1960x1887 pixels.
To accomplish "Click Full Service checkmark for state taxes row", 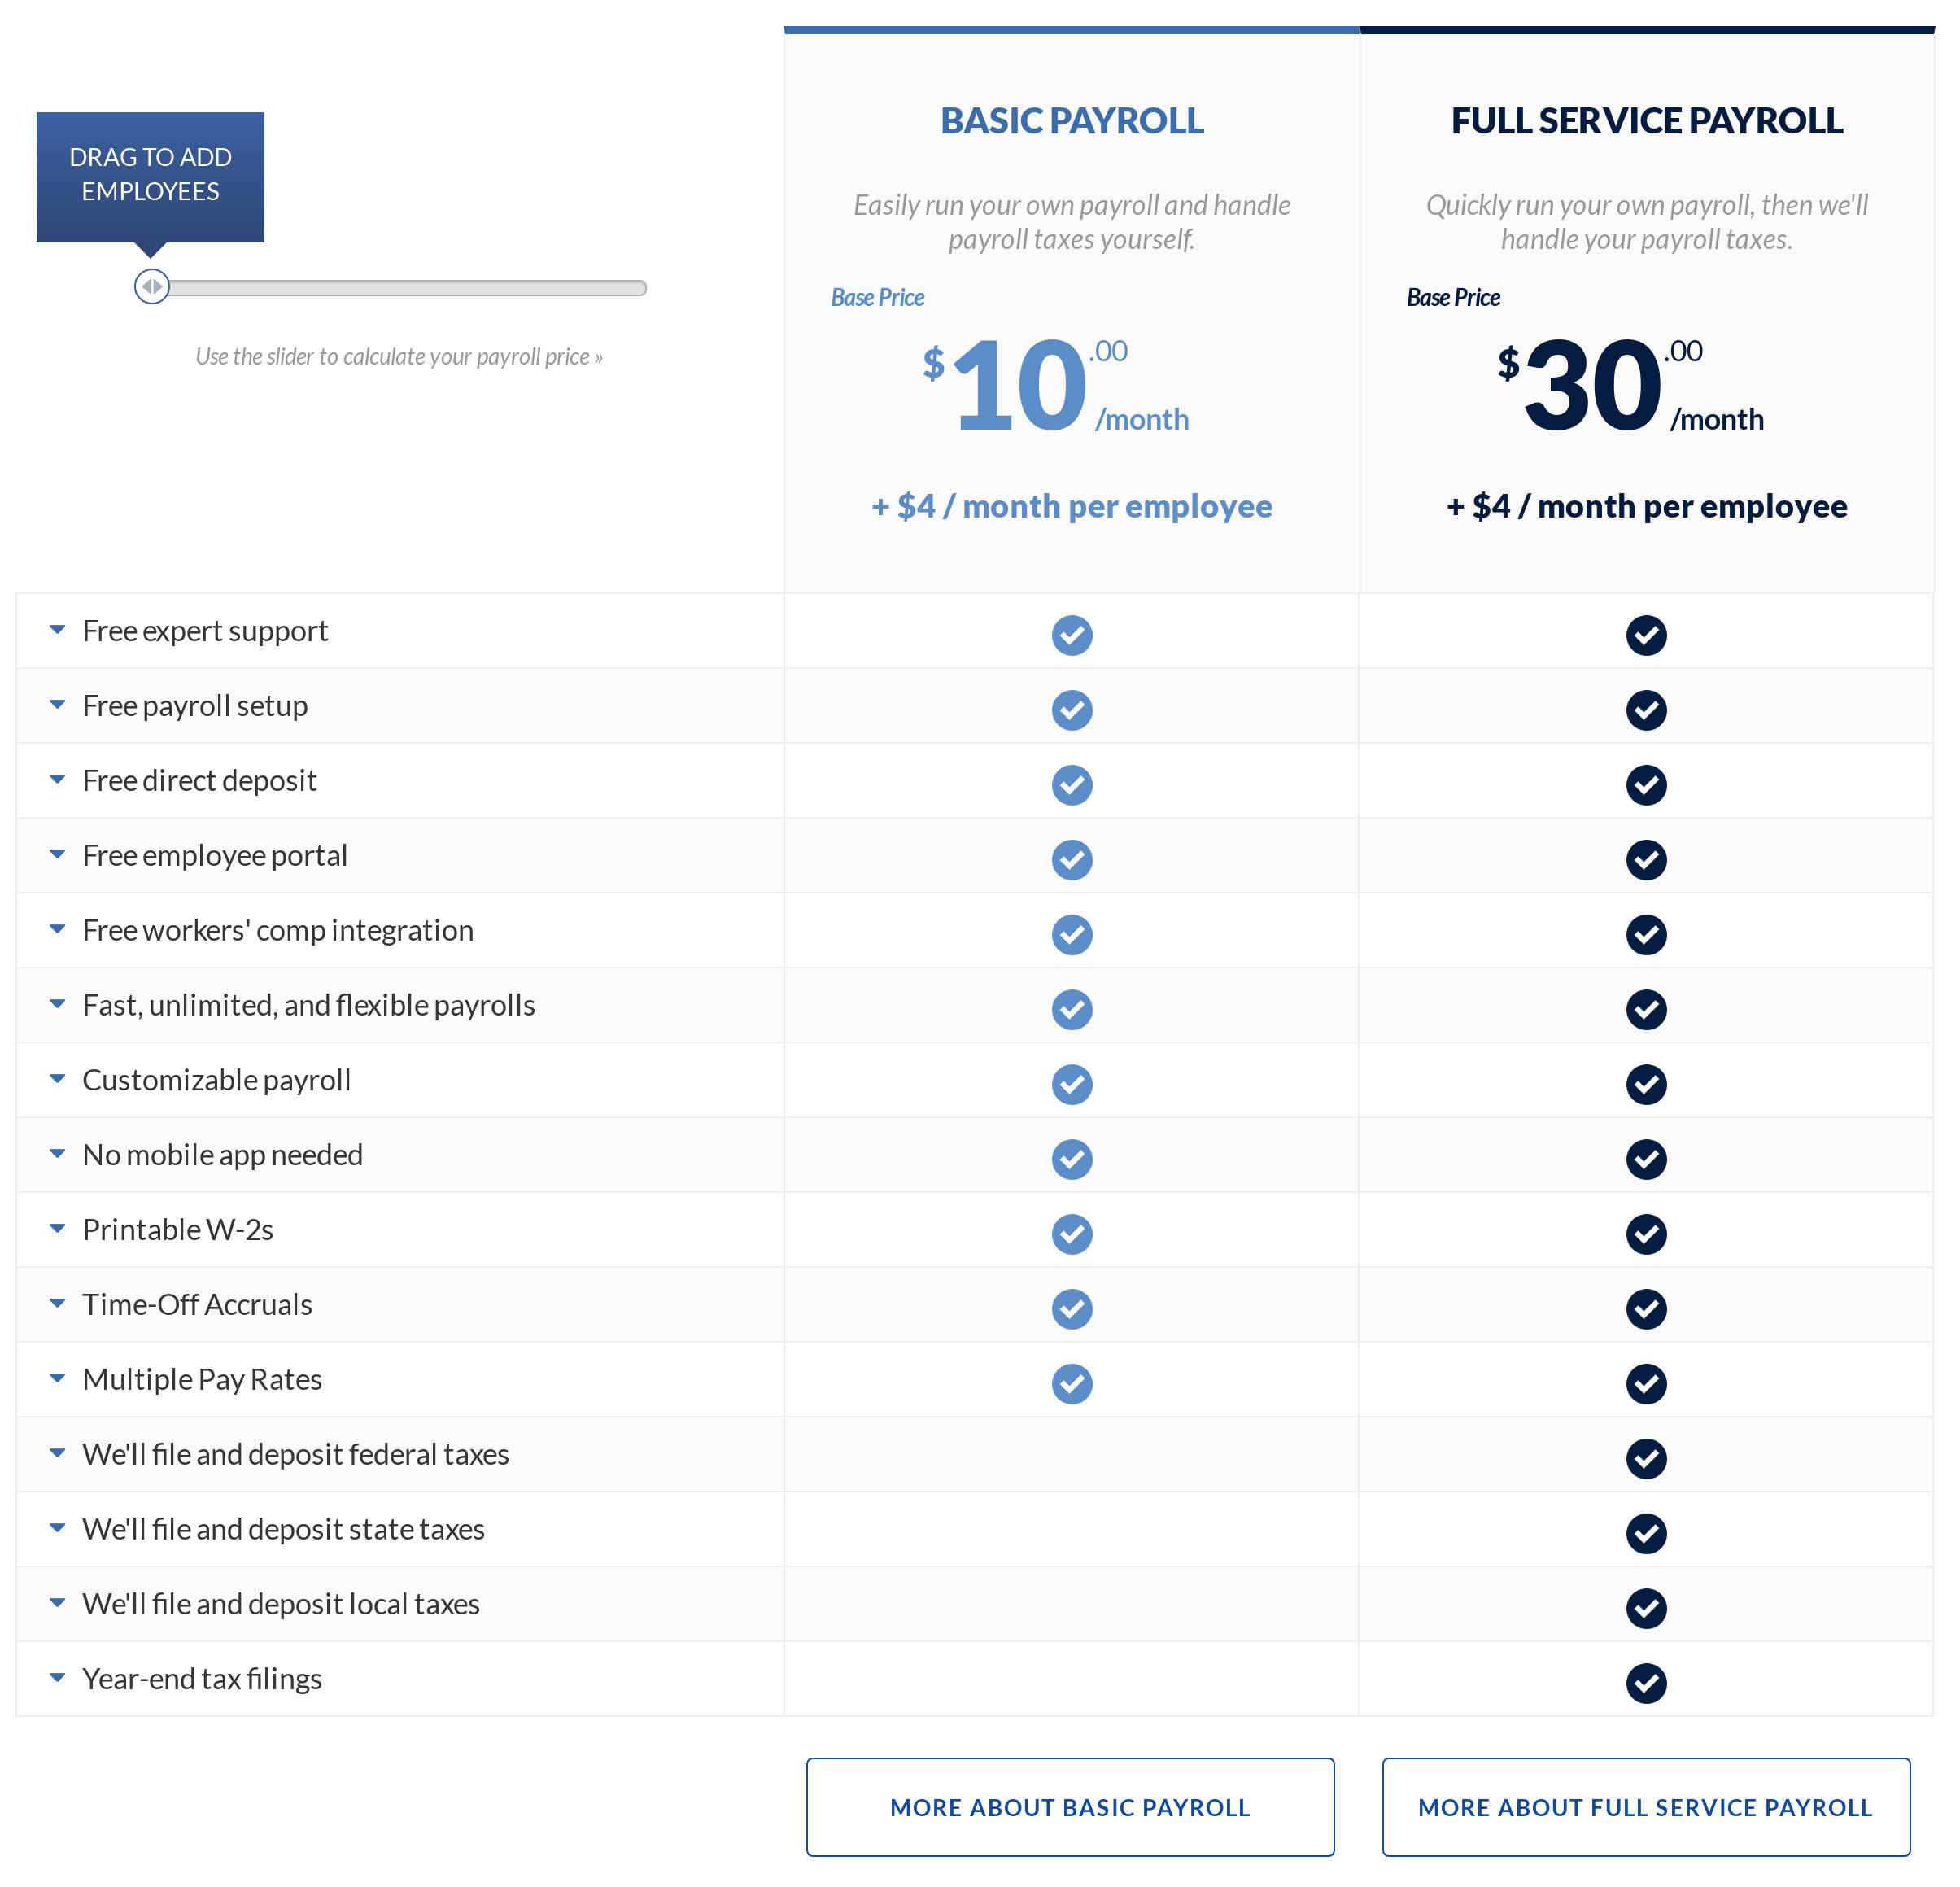I will (x=1645, y=1534).
